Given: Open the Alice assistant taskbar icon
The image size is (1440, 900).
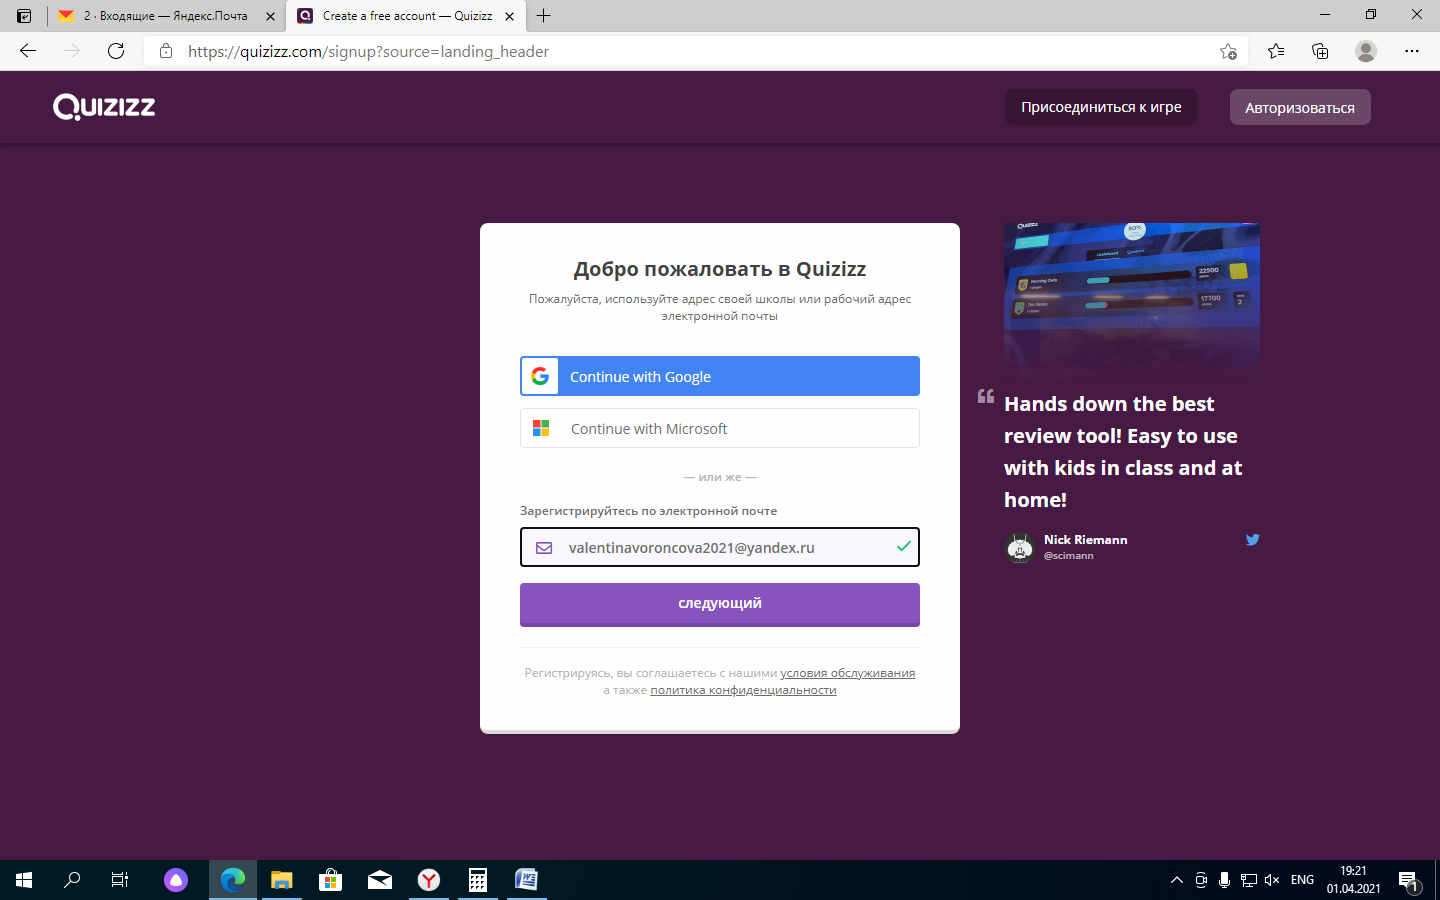Looking at the screenshot, I should click(x=176, y=880).
